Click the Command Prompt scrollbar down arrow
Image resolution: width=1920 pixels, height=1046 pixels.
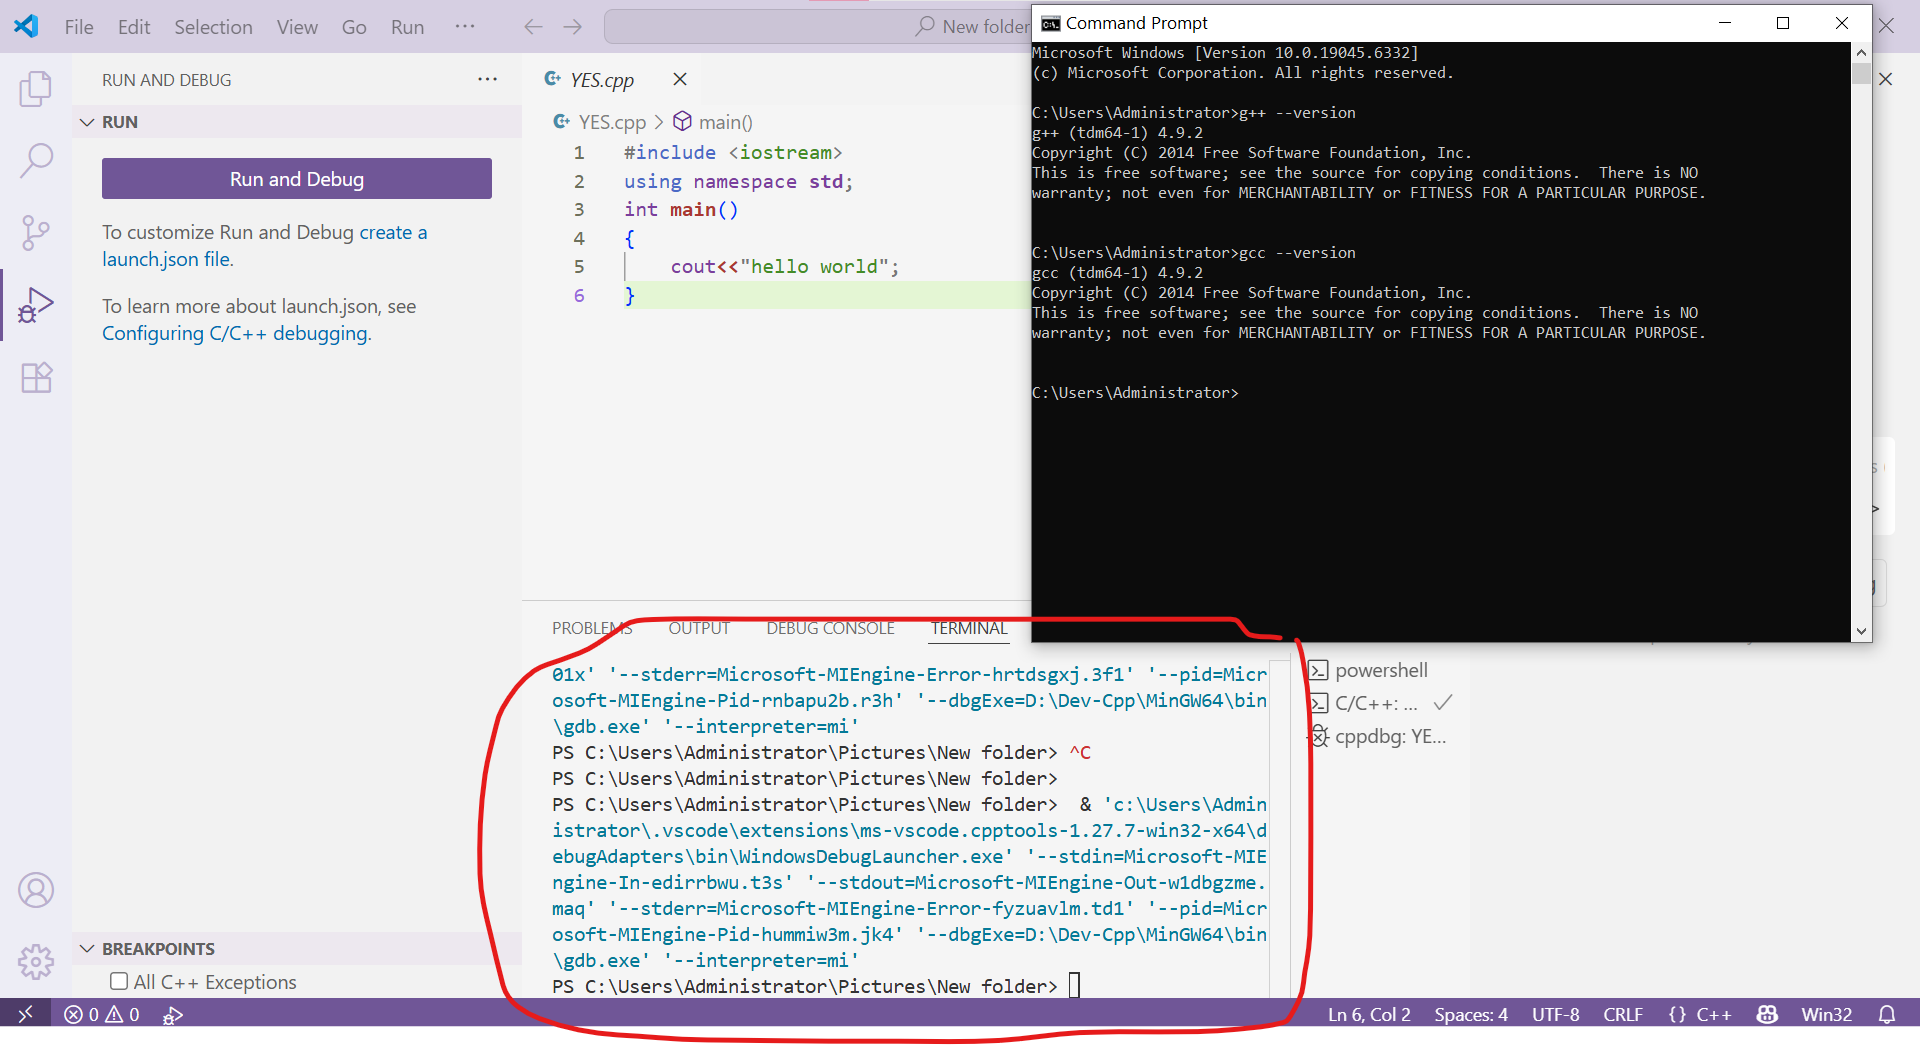point(1861,631)
